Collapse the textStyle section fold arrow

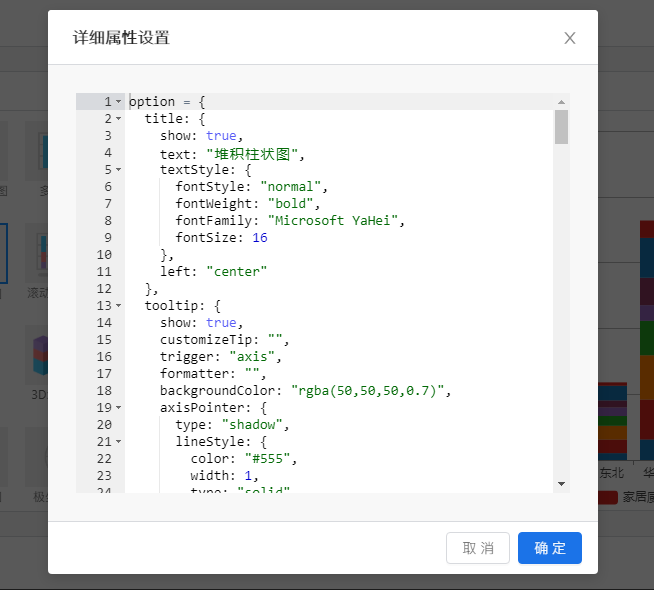(119, 170)
